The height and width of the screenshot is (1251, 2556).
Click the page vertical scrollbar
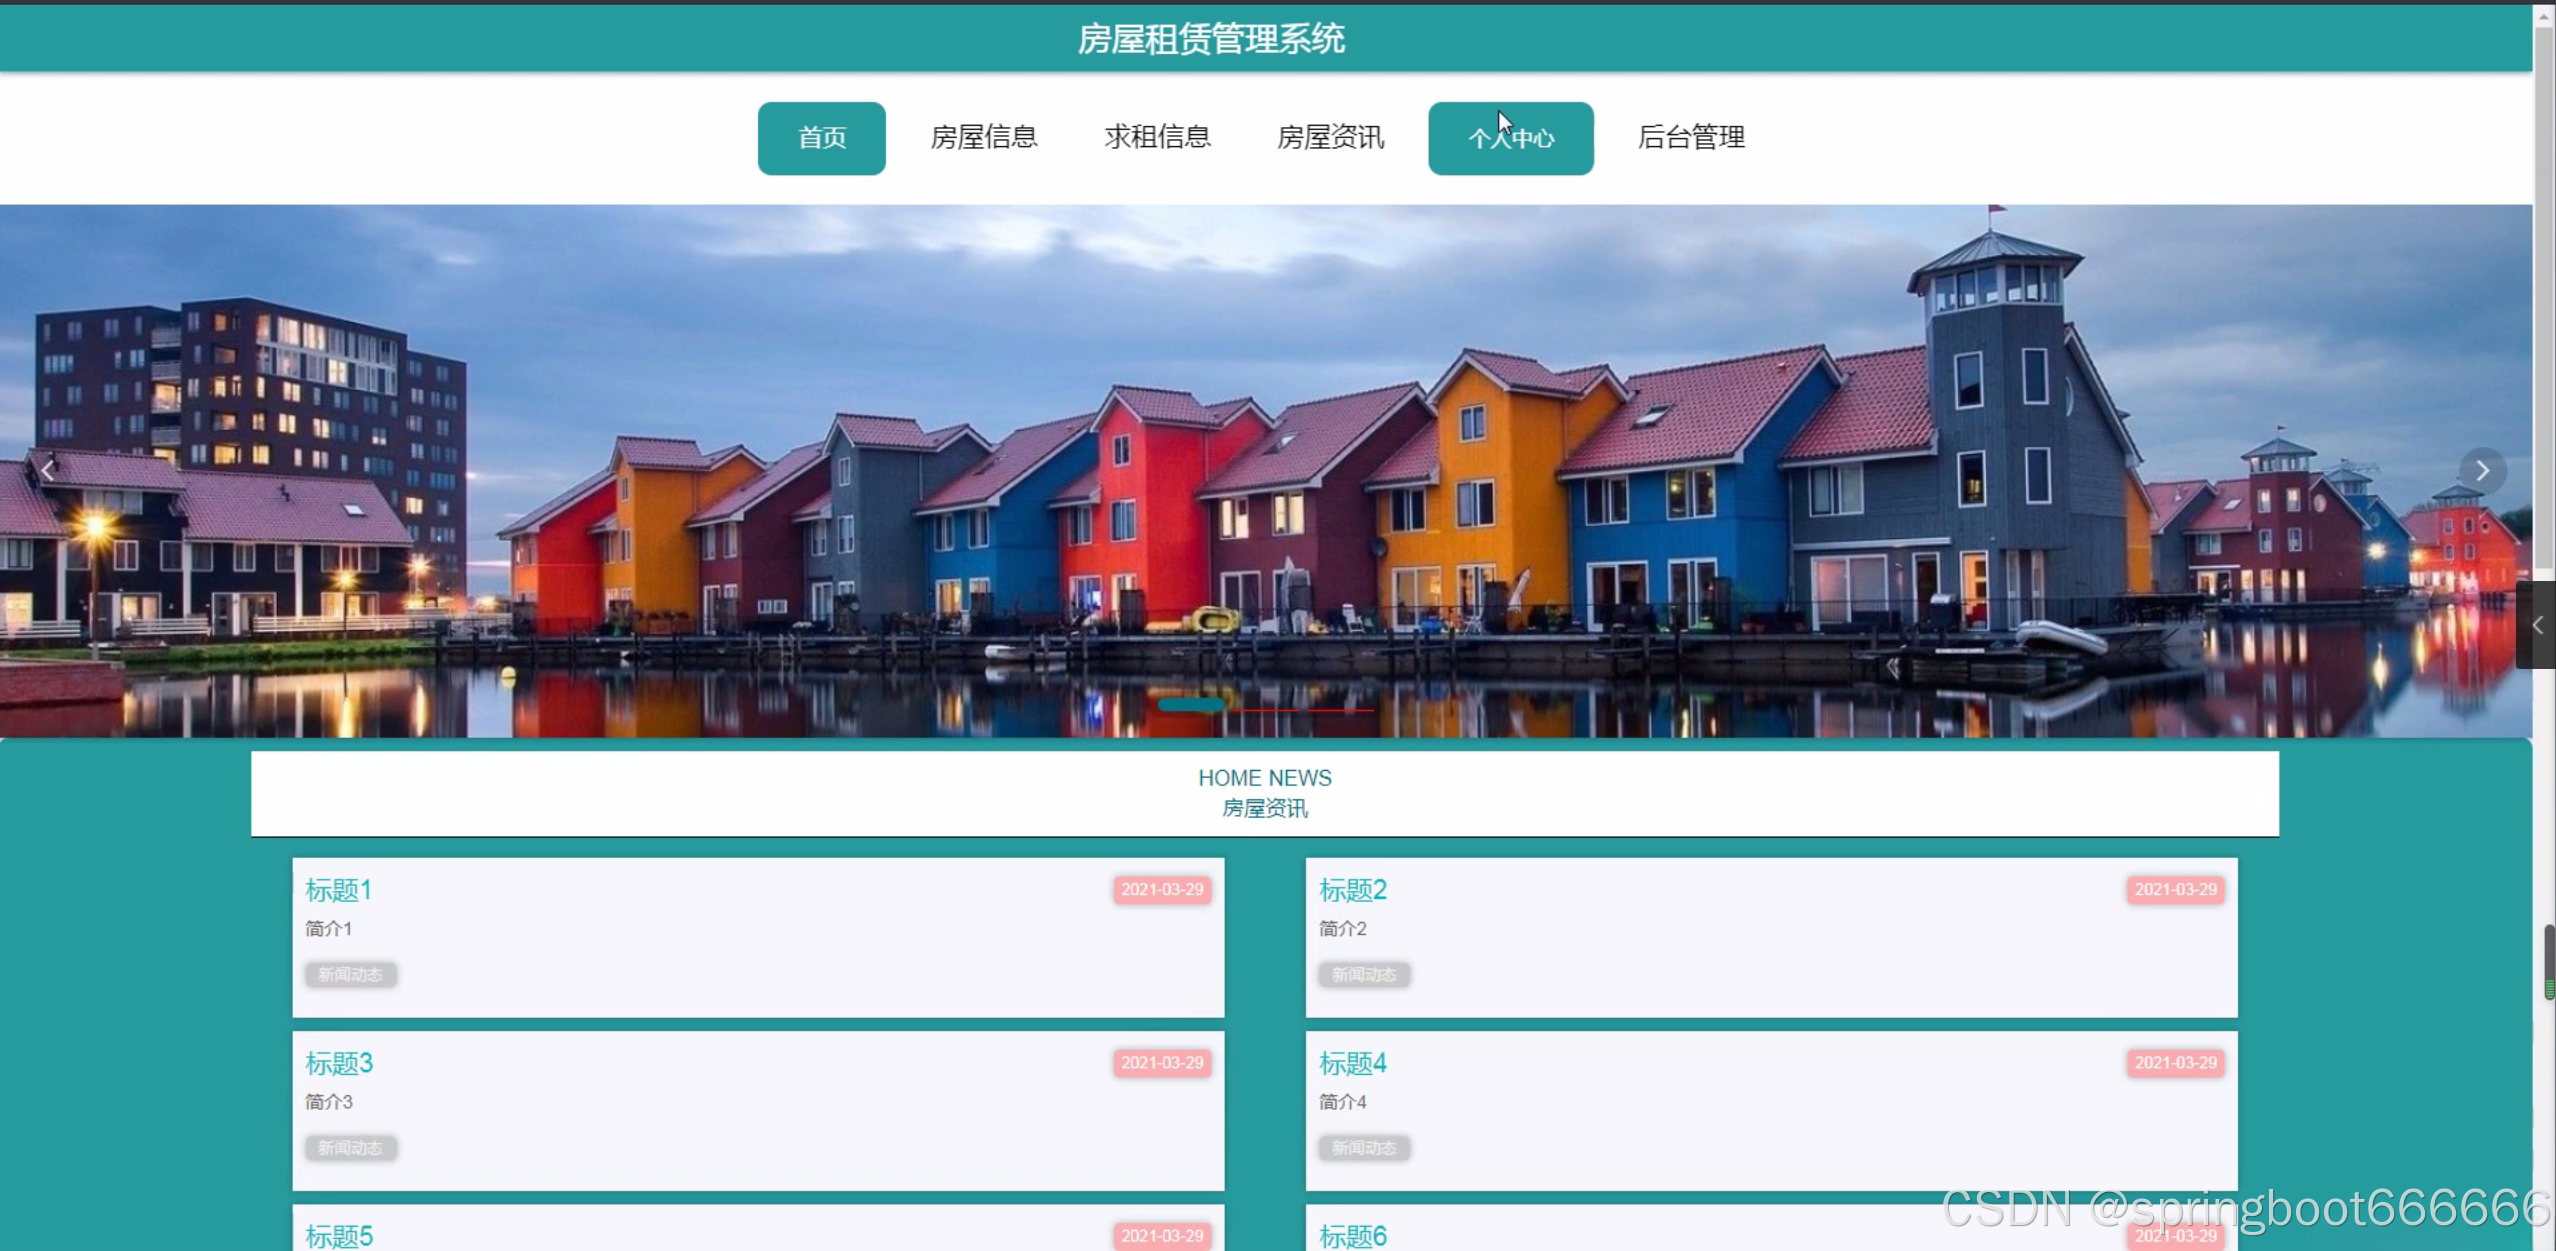pyautogui.click(x=2543, y=300)
